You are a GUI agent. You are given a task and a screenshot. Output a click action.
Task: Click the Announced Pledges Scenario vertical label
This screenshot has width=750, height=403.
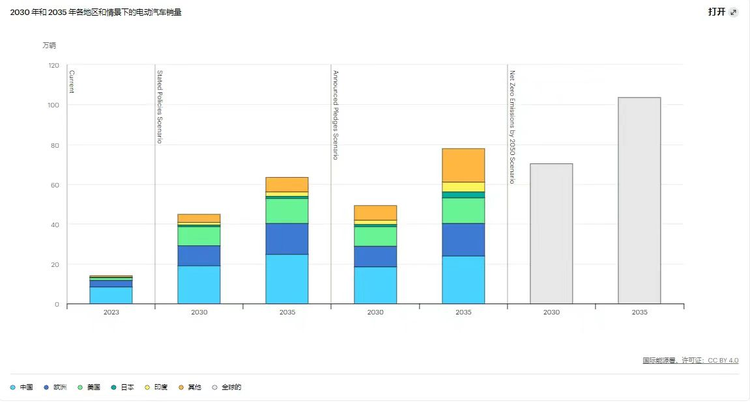[x=336, y=115]
